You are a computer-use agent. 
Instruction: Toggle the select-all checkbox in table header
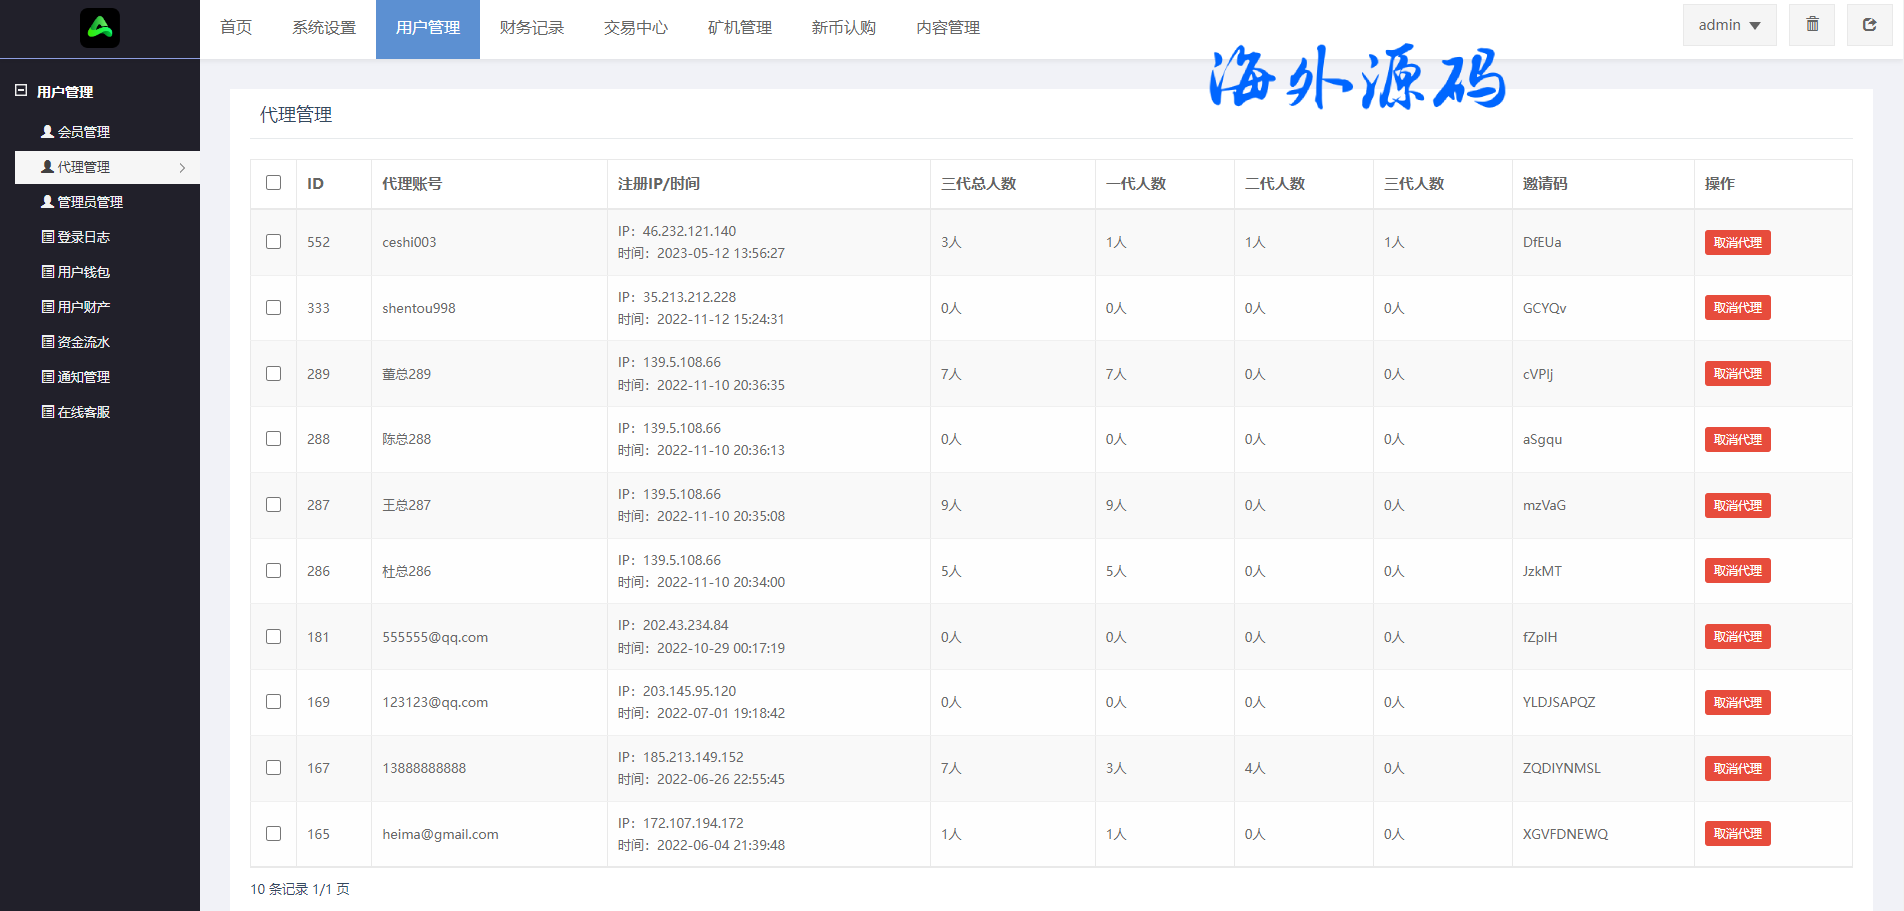point(273,183)
